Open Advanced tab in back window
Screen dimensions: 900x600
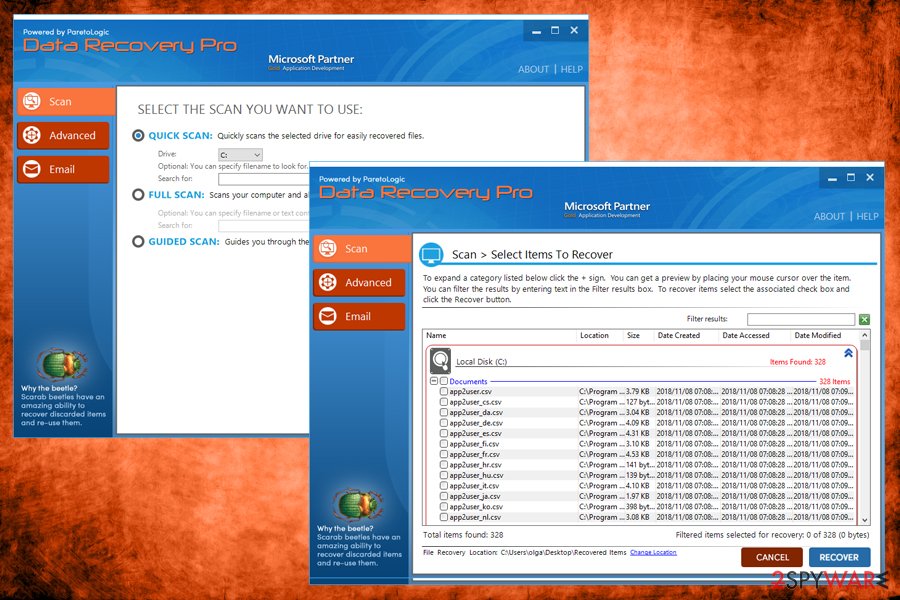click(63, 136)
